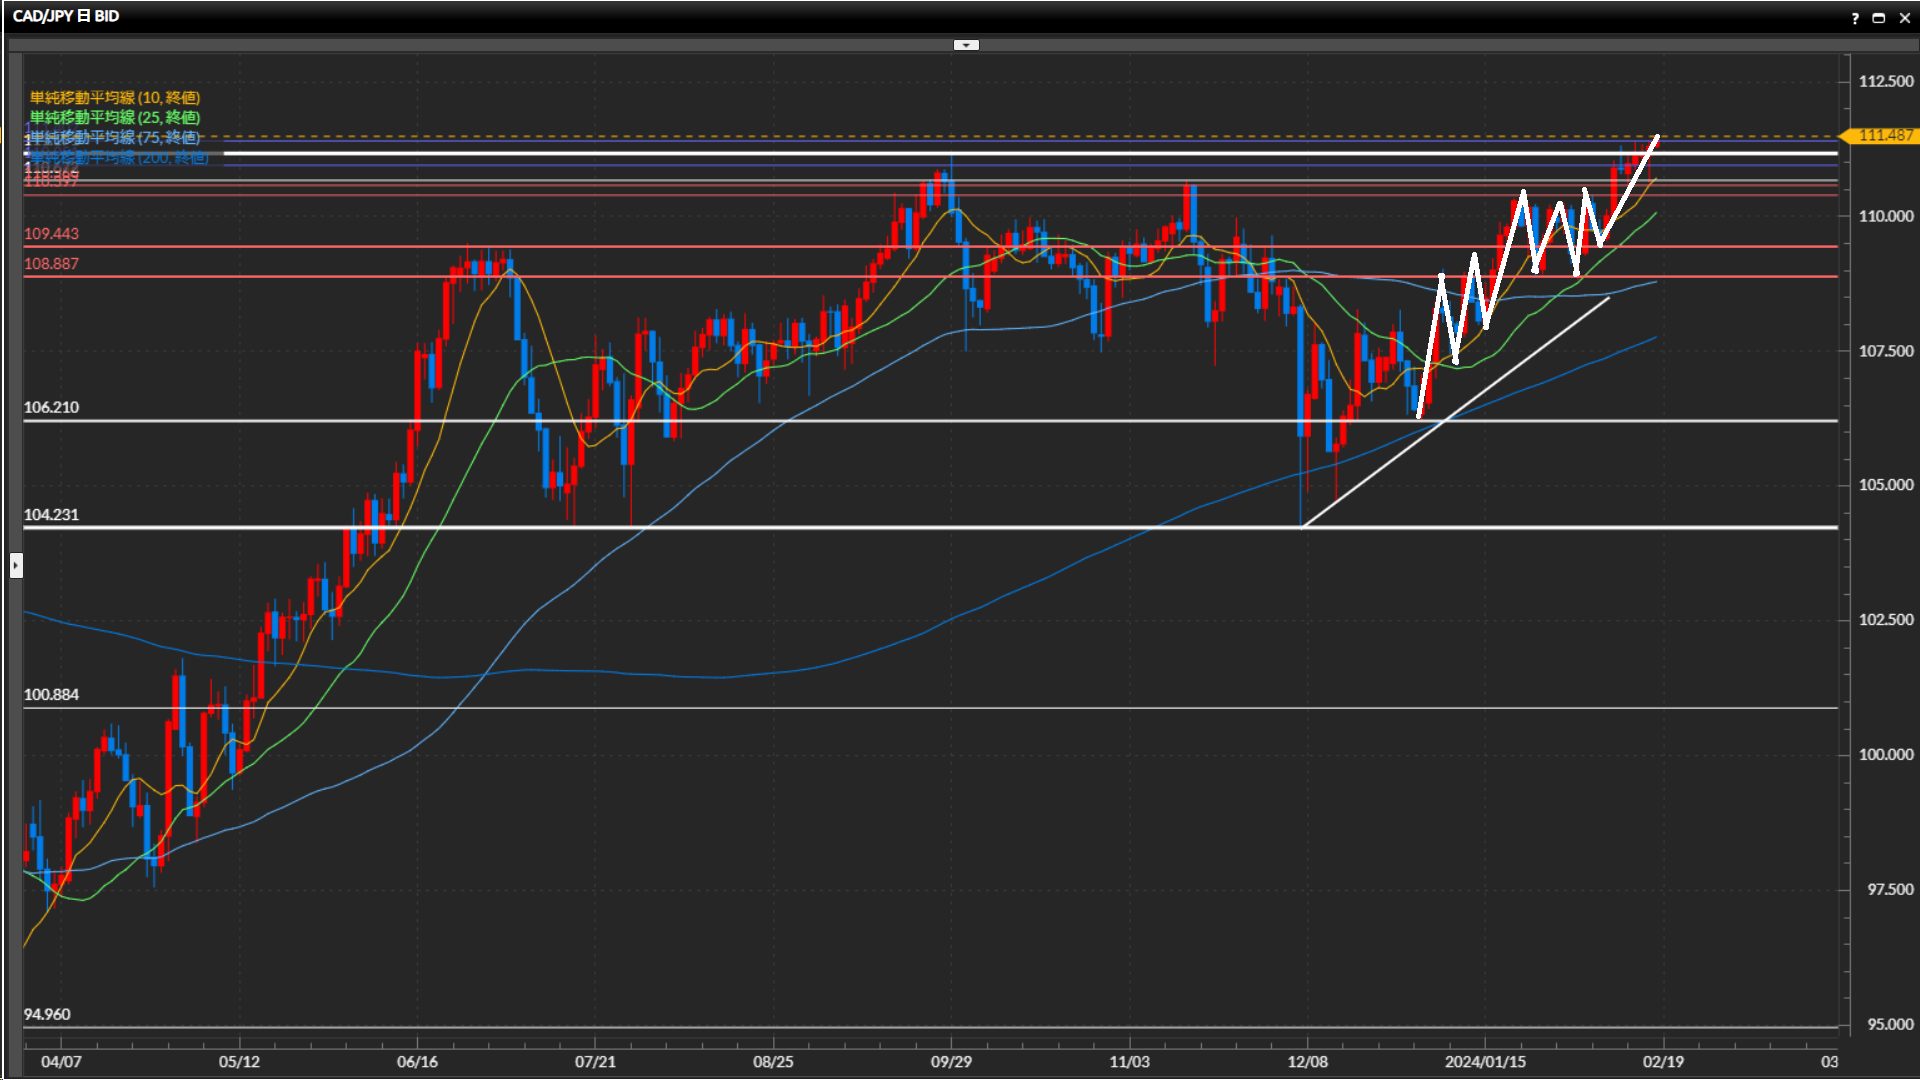This screenshot has width=1920, height=1080.
Task: Expand the left side panel arrow
Action: point(16,566)
